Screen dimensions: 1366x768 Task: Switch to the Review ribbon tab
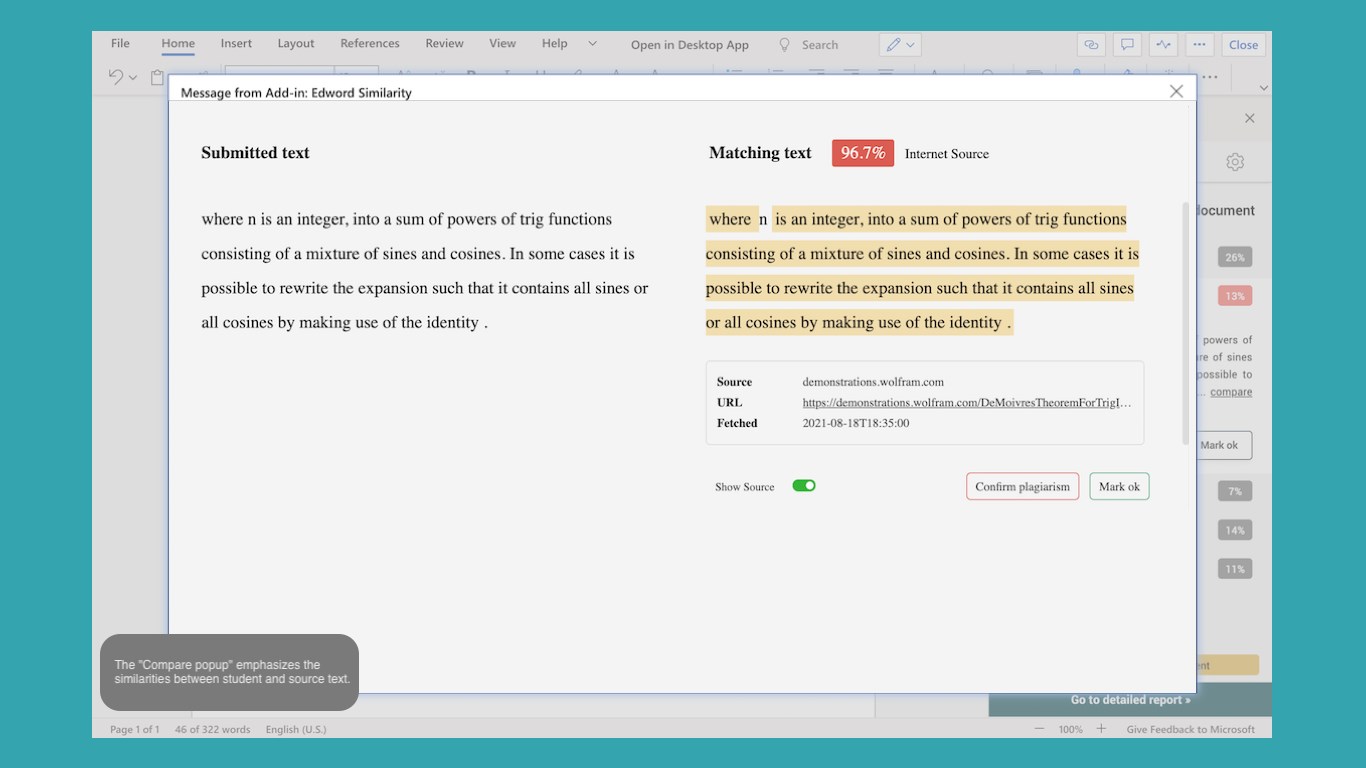(x=444, y=44)
